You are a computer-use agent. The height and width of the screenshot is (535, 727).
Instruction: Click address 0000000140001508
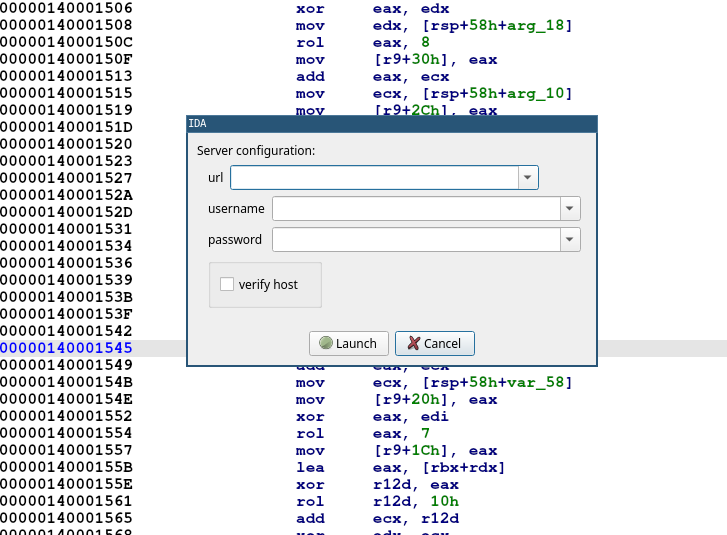[66, 25]
